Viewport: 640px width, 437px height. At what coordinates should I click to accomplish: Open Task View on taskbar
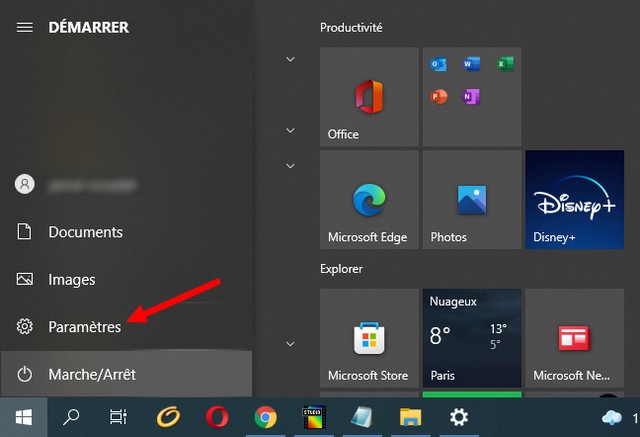118,417
